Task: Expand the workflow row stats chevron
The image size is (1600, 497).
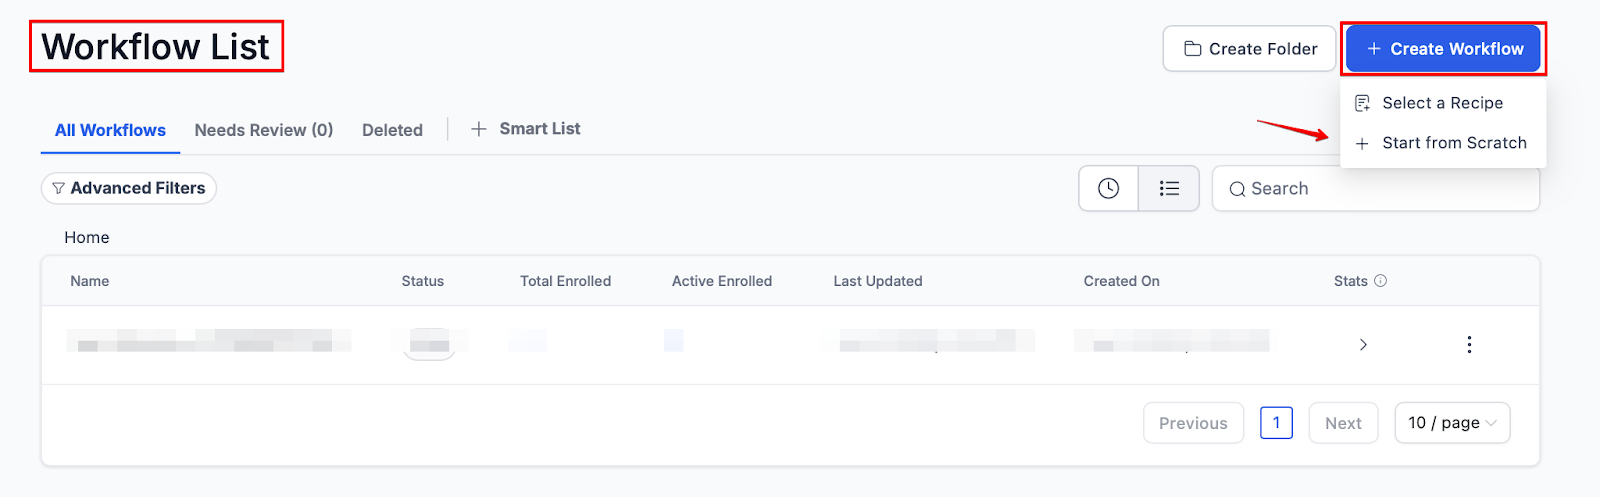Action: (x=1363, y=345)
